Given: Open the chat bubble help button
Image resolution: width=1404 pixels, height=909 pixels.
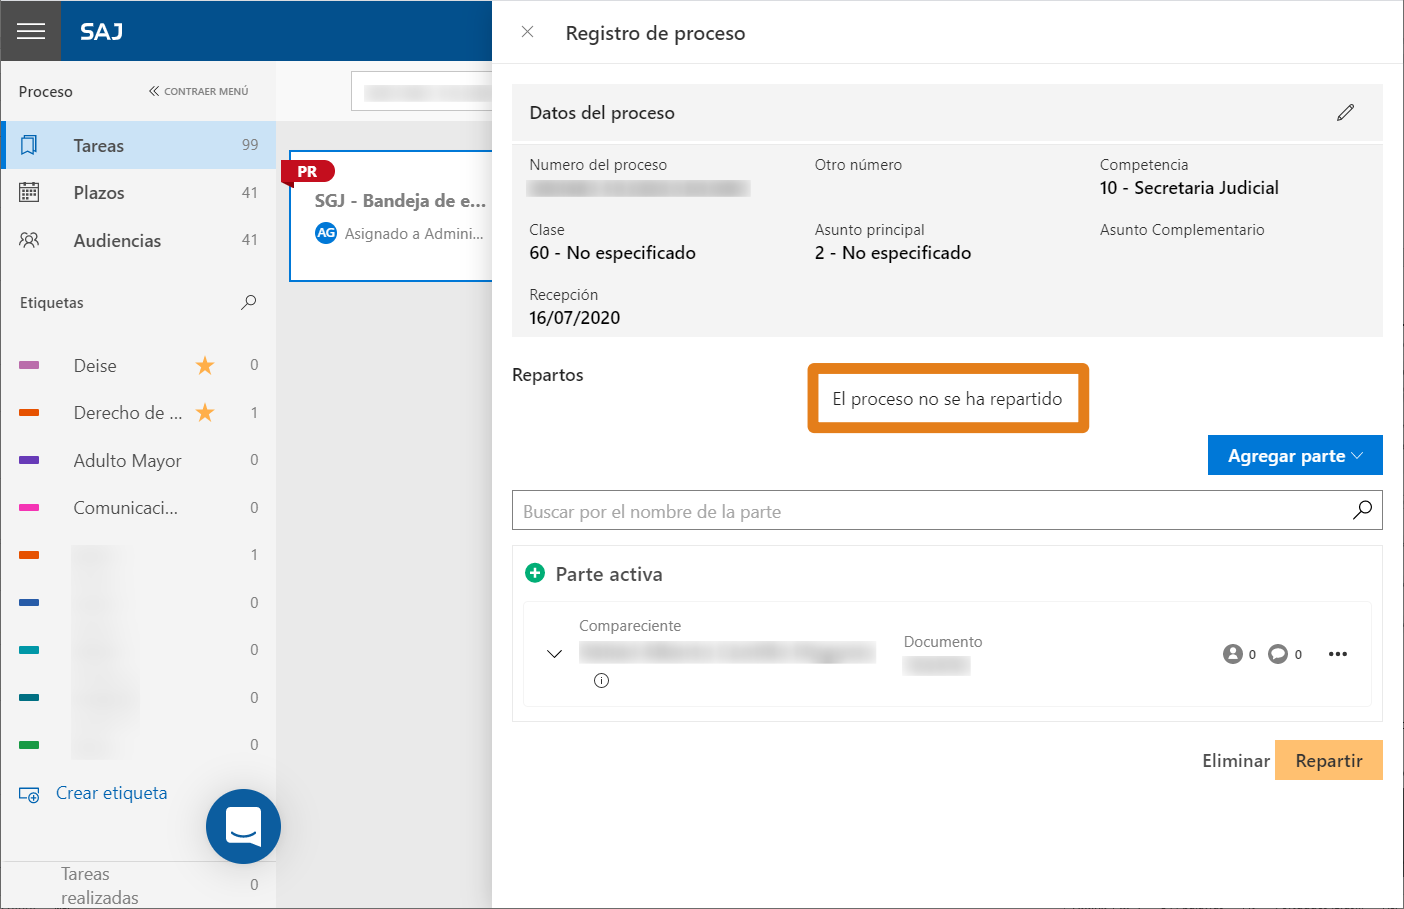Looking at the screenshot, I should coord(243,826).
